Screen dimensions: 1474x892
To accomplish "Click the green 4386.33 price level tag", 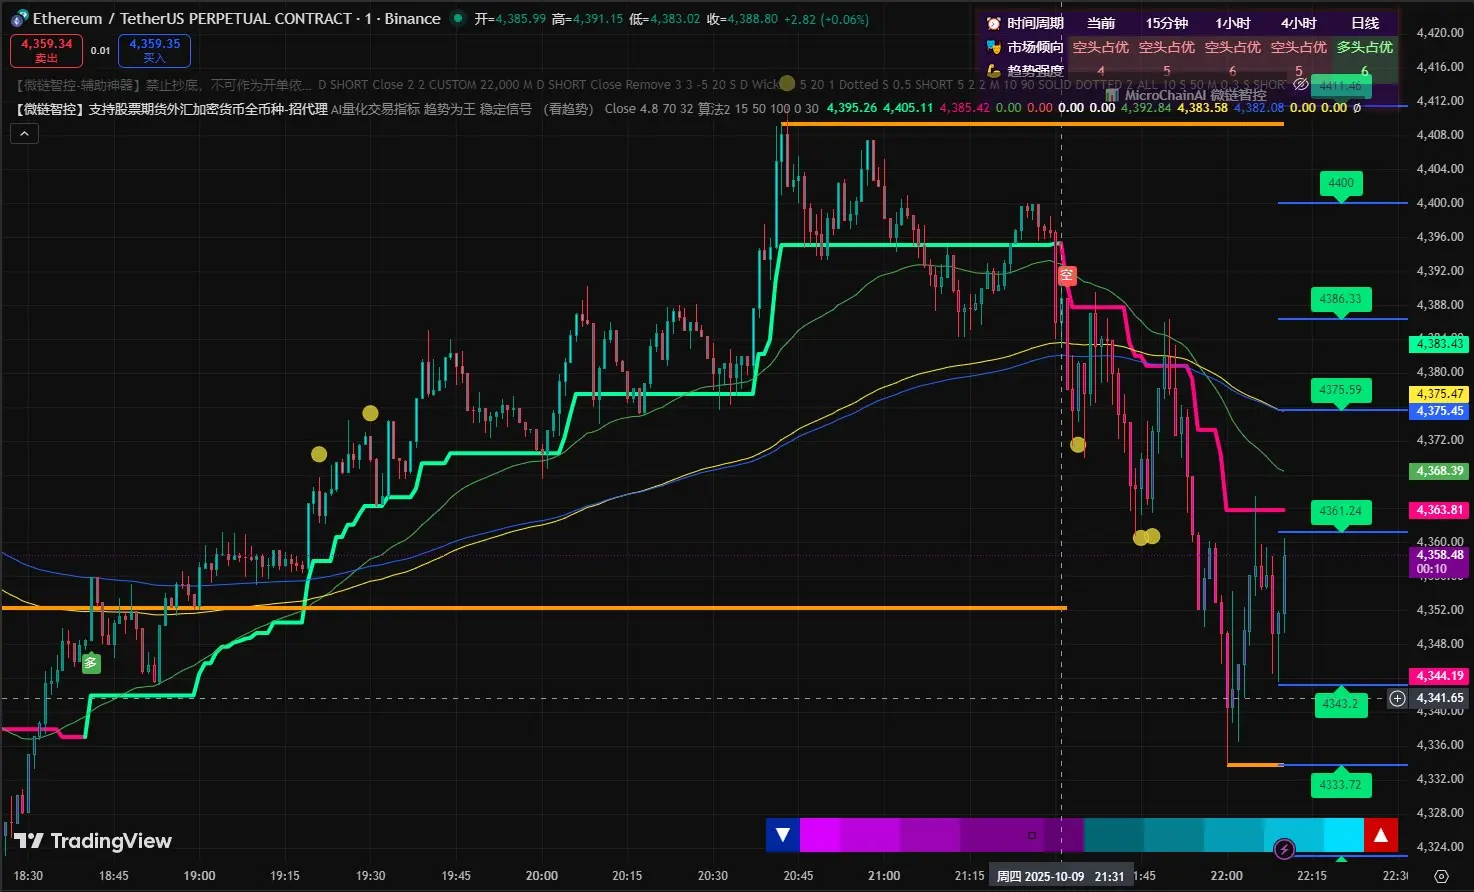I will click(1340, 299).
